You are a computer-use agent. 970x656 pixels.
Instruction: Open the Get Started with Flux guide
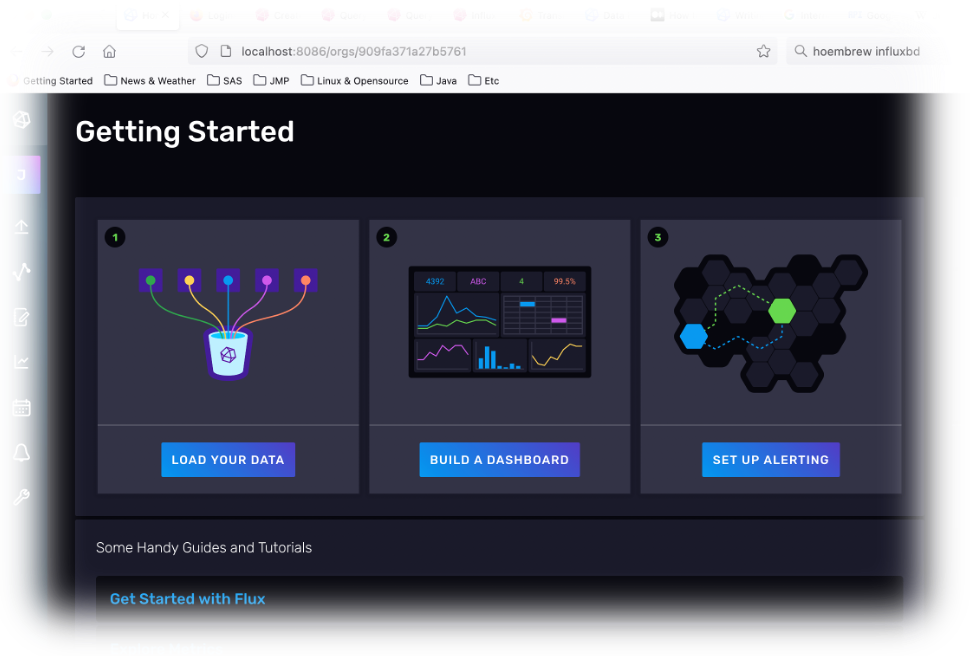click(x=187, y=599)
